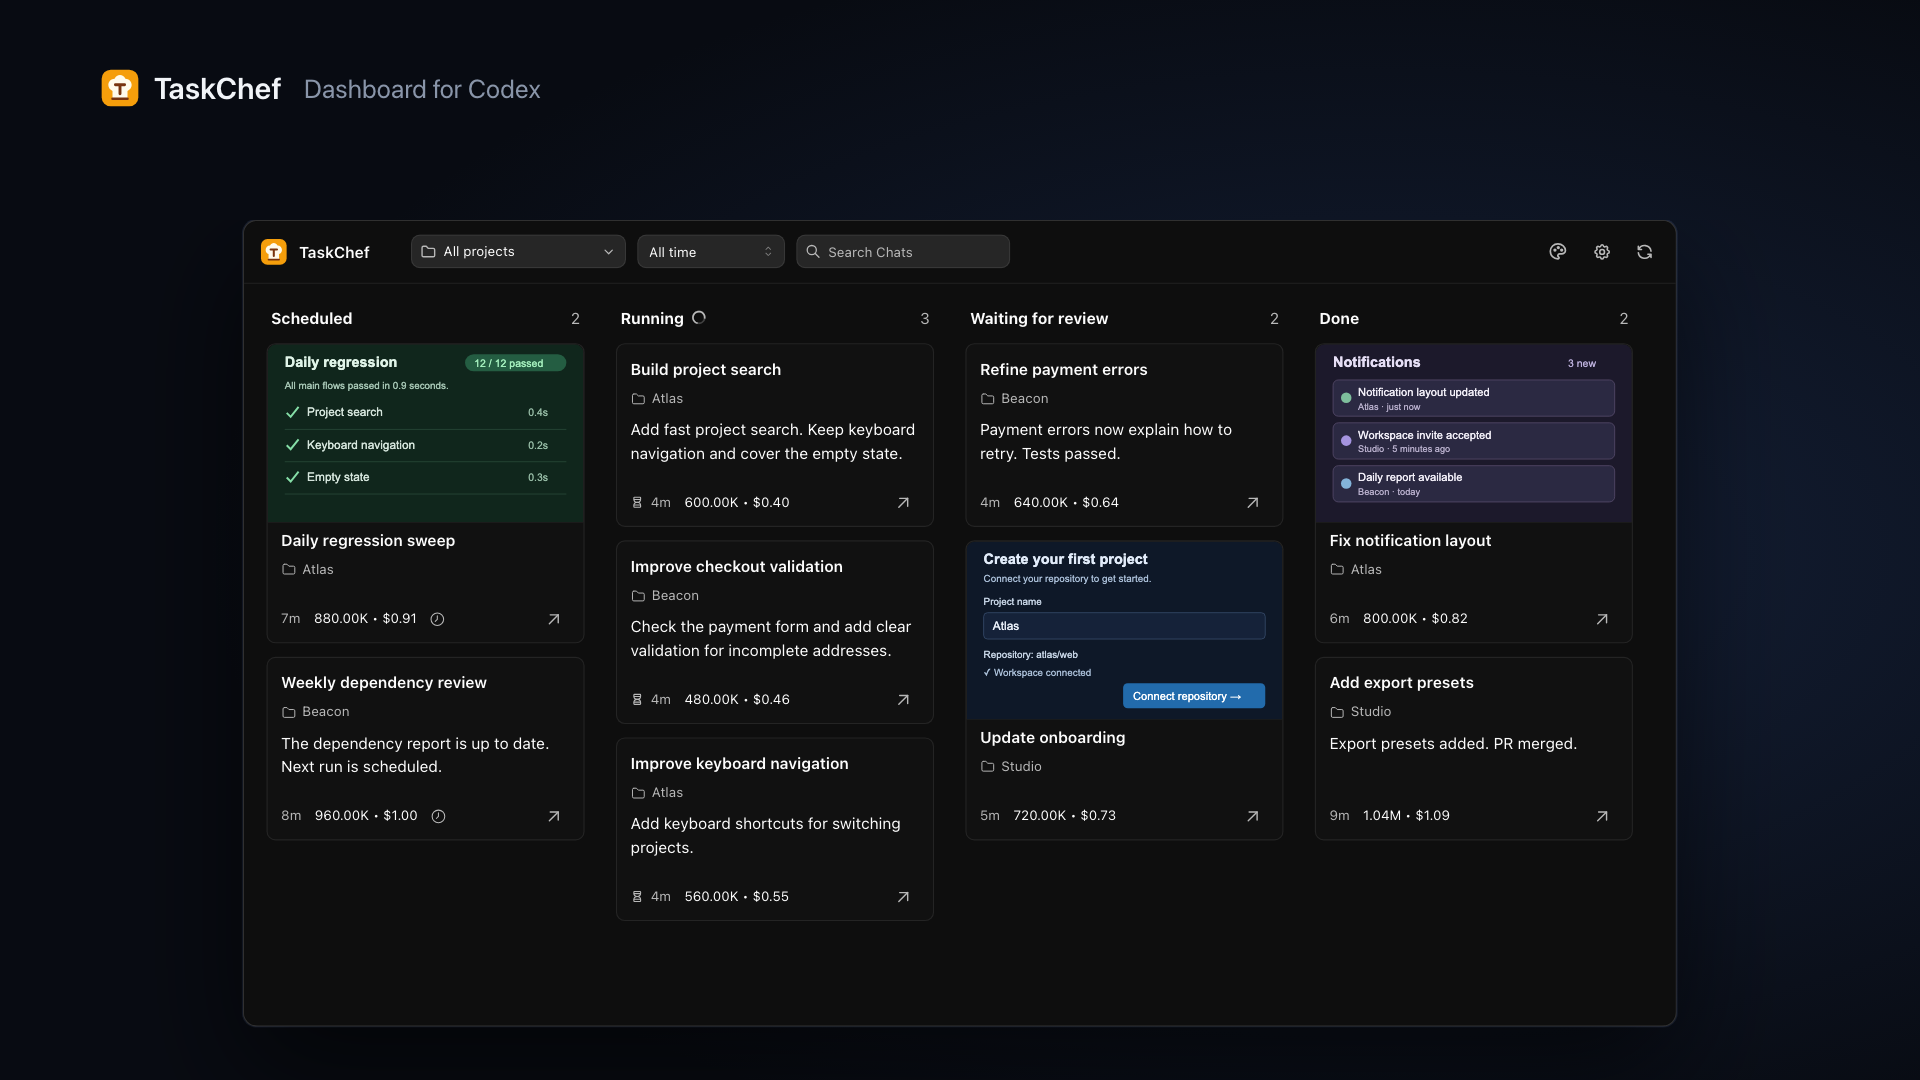Open Update onboarding arrow icon
The height and width of the screenshot is (1080, 1920).
point(1252,816)
